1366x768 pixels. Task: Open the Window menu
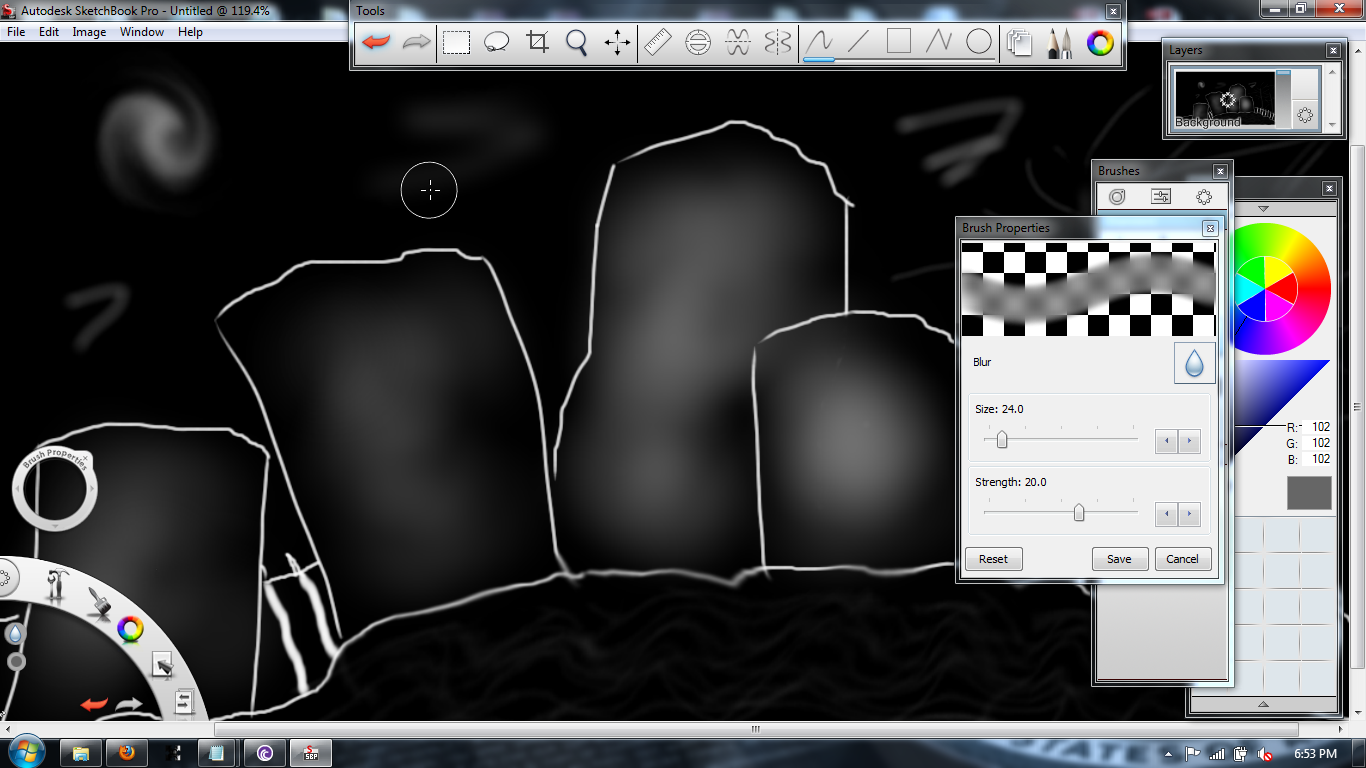tap(142, 32)
